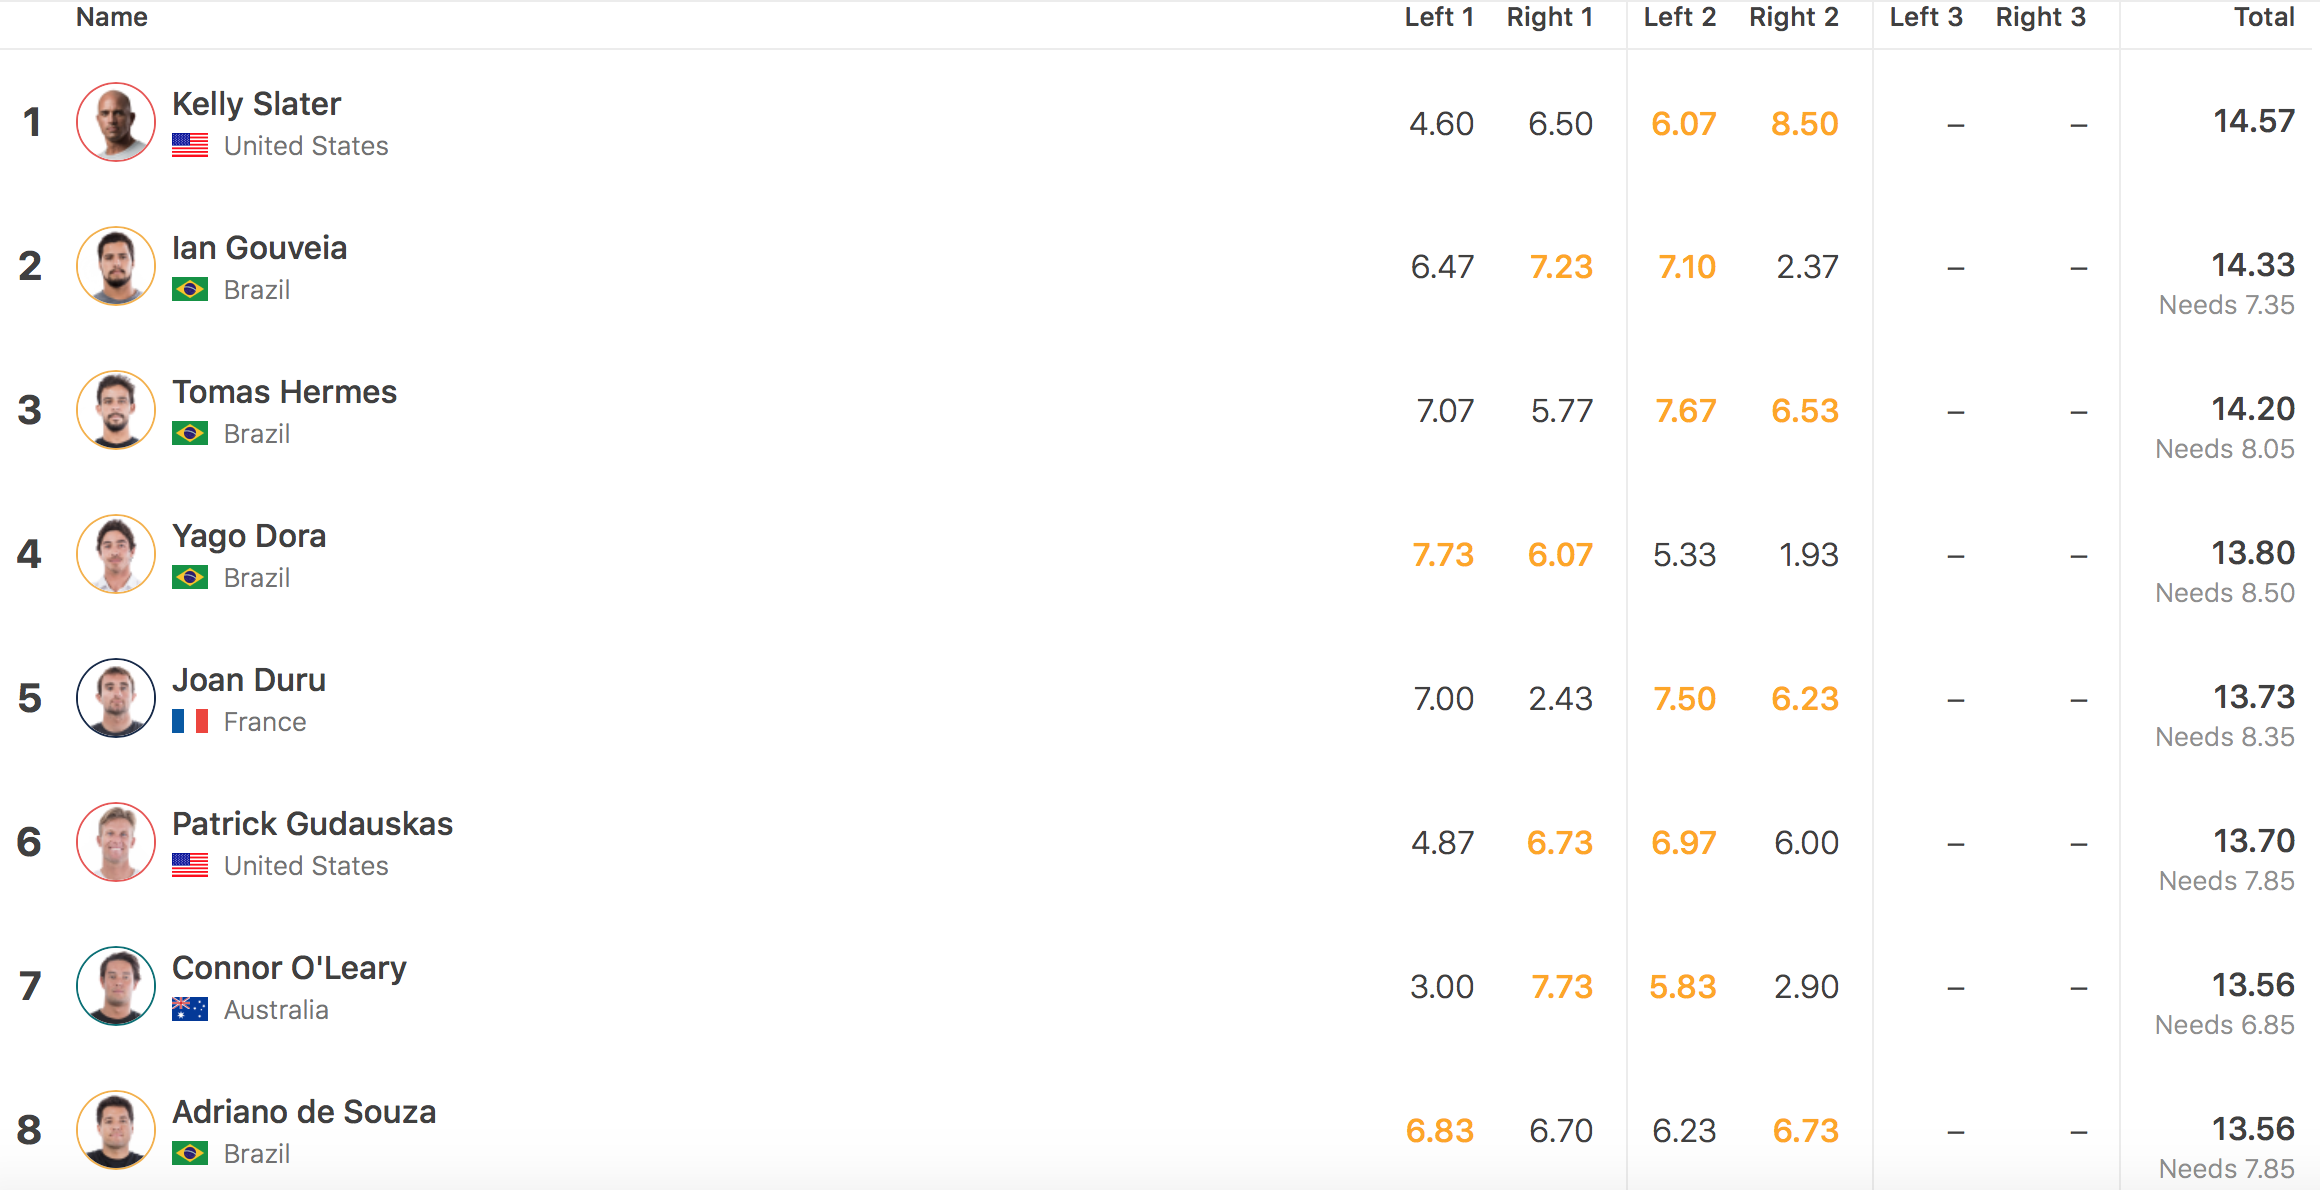Screen dimensions: 2320x1190
Task: Click the Name column header
Action: pyautogui.click(x=112, y=17)
